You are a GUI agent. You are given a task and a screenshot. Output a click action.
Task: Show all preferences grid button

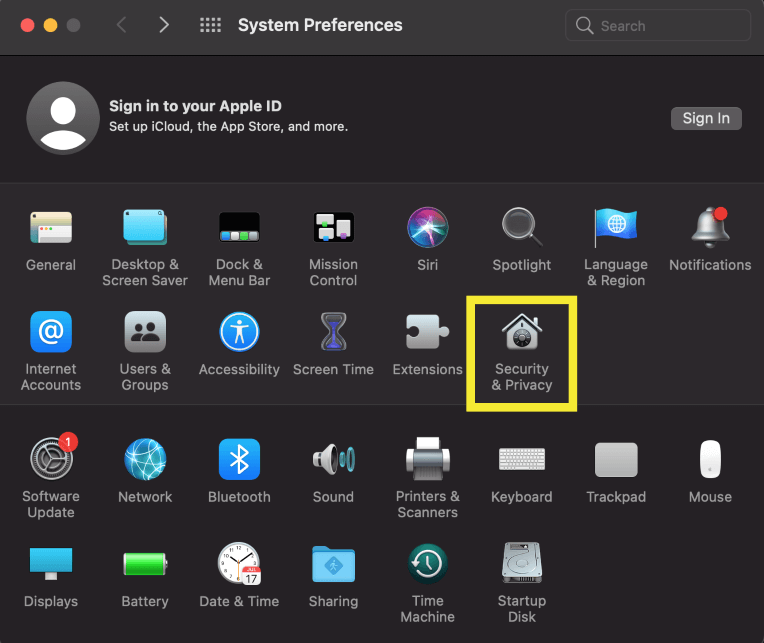(x=210, y=24)
